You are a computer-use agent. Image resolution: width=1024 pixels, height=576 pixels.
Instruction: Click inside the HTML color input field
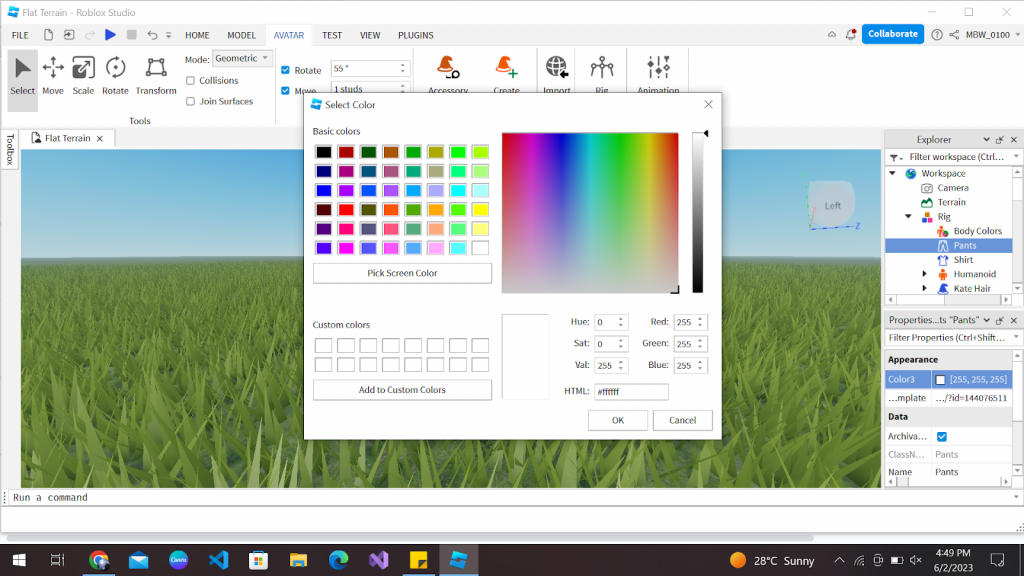[x=631, y=392]
